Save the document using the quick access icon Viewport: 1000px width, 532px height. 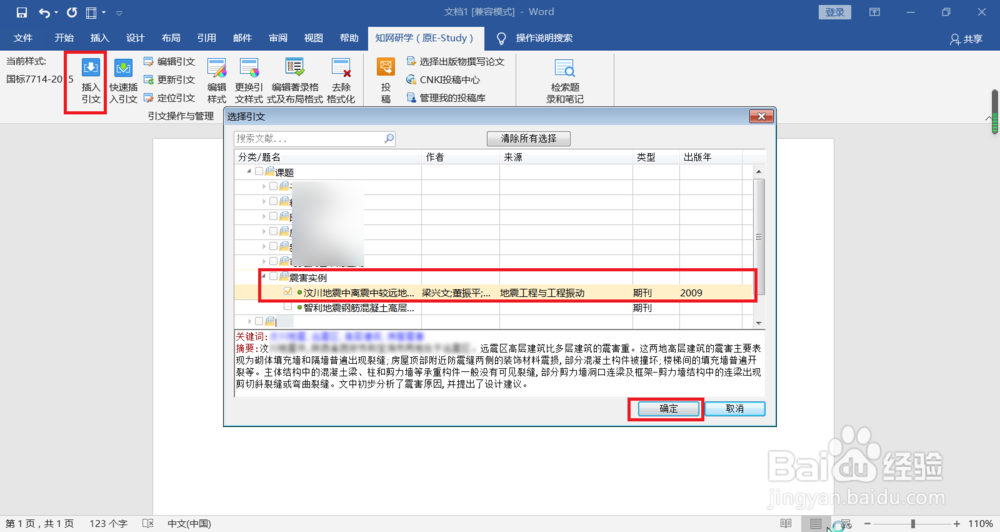click(21, 12)
